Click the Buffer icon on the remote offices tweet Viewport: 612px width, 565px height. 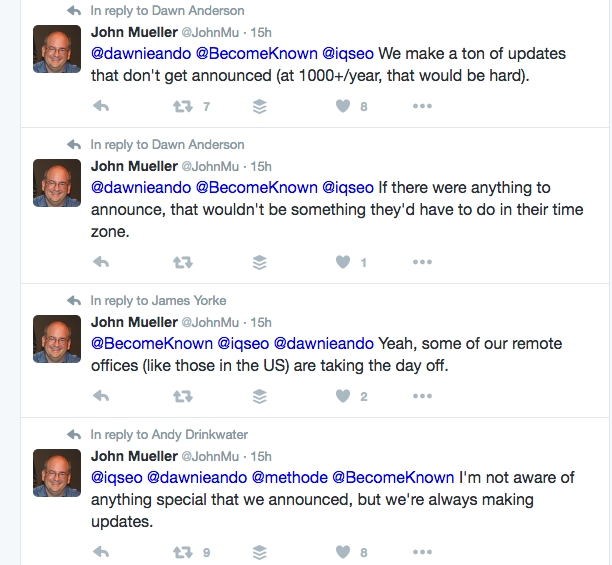tap(260, 396)
